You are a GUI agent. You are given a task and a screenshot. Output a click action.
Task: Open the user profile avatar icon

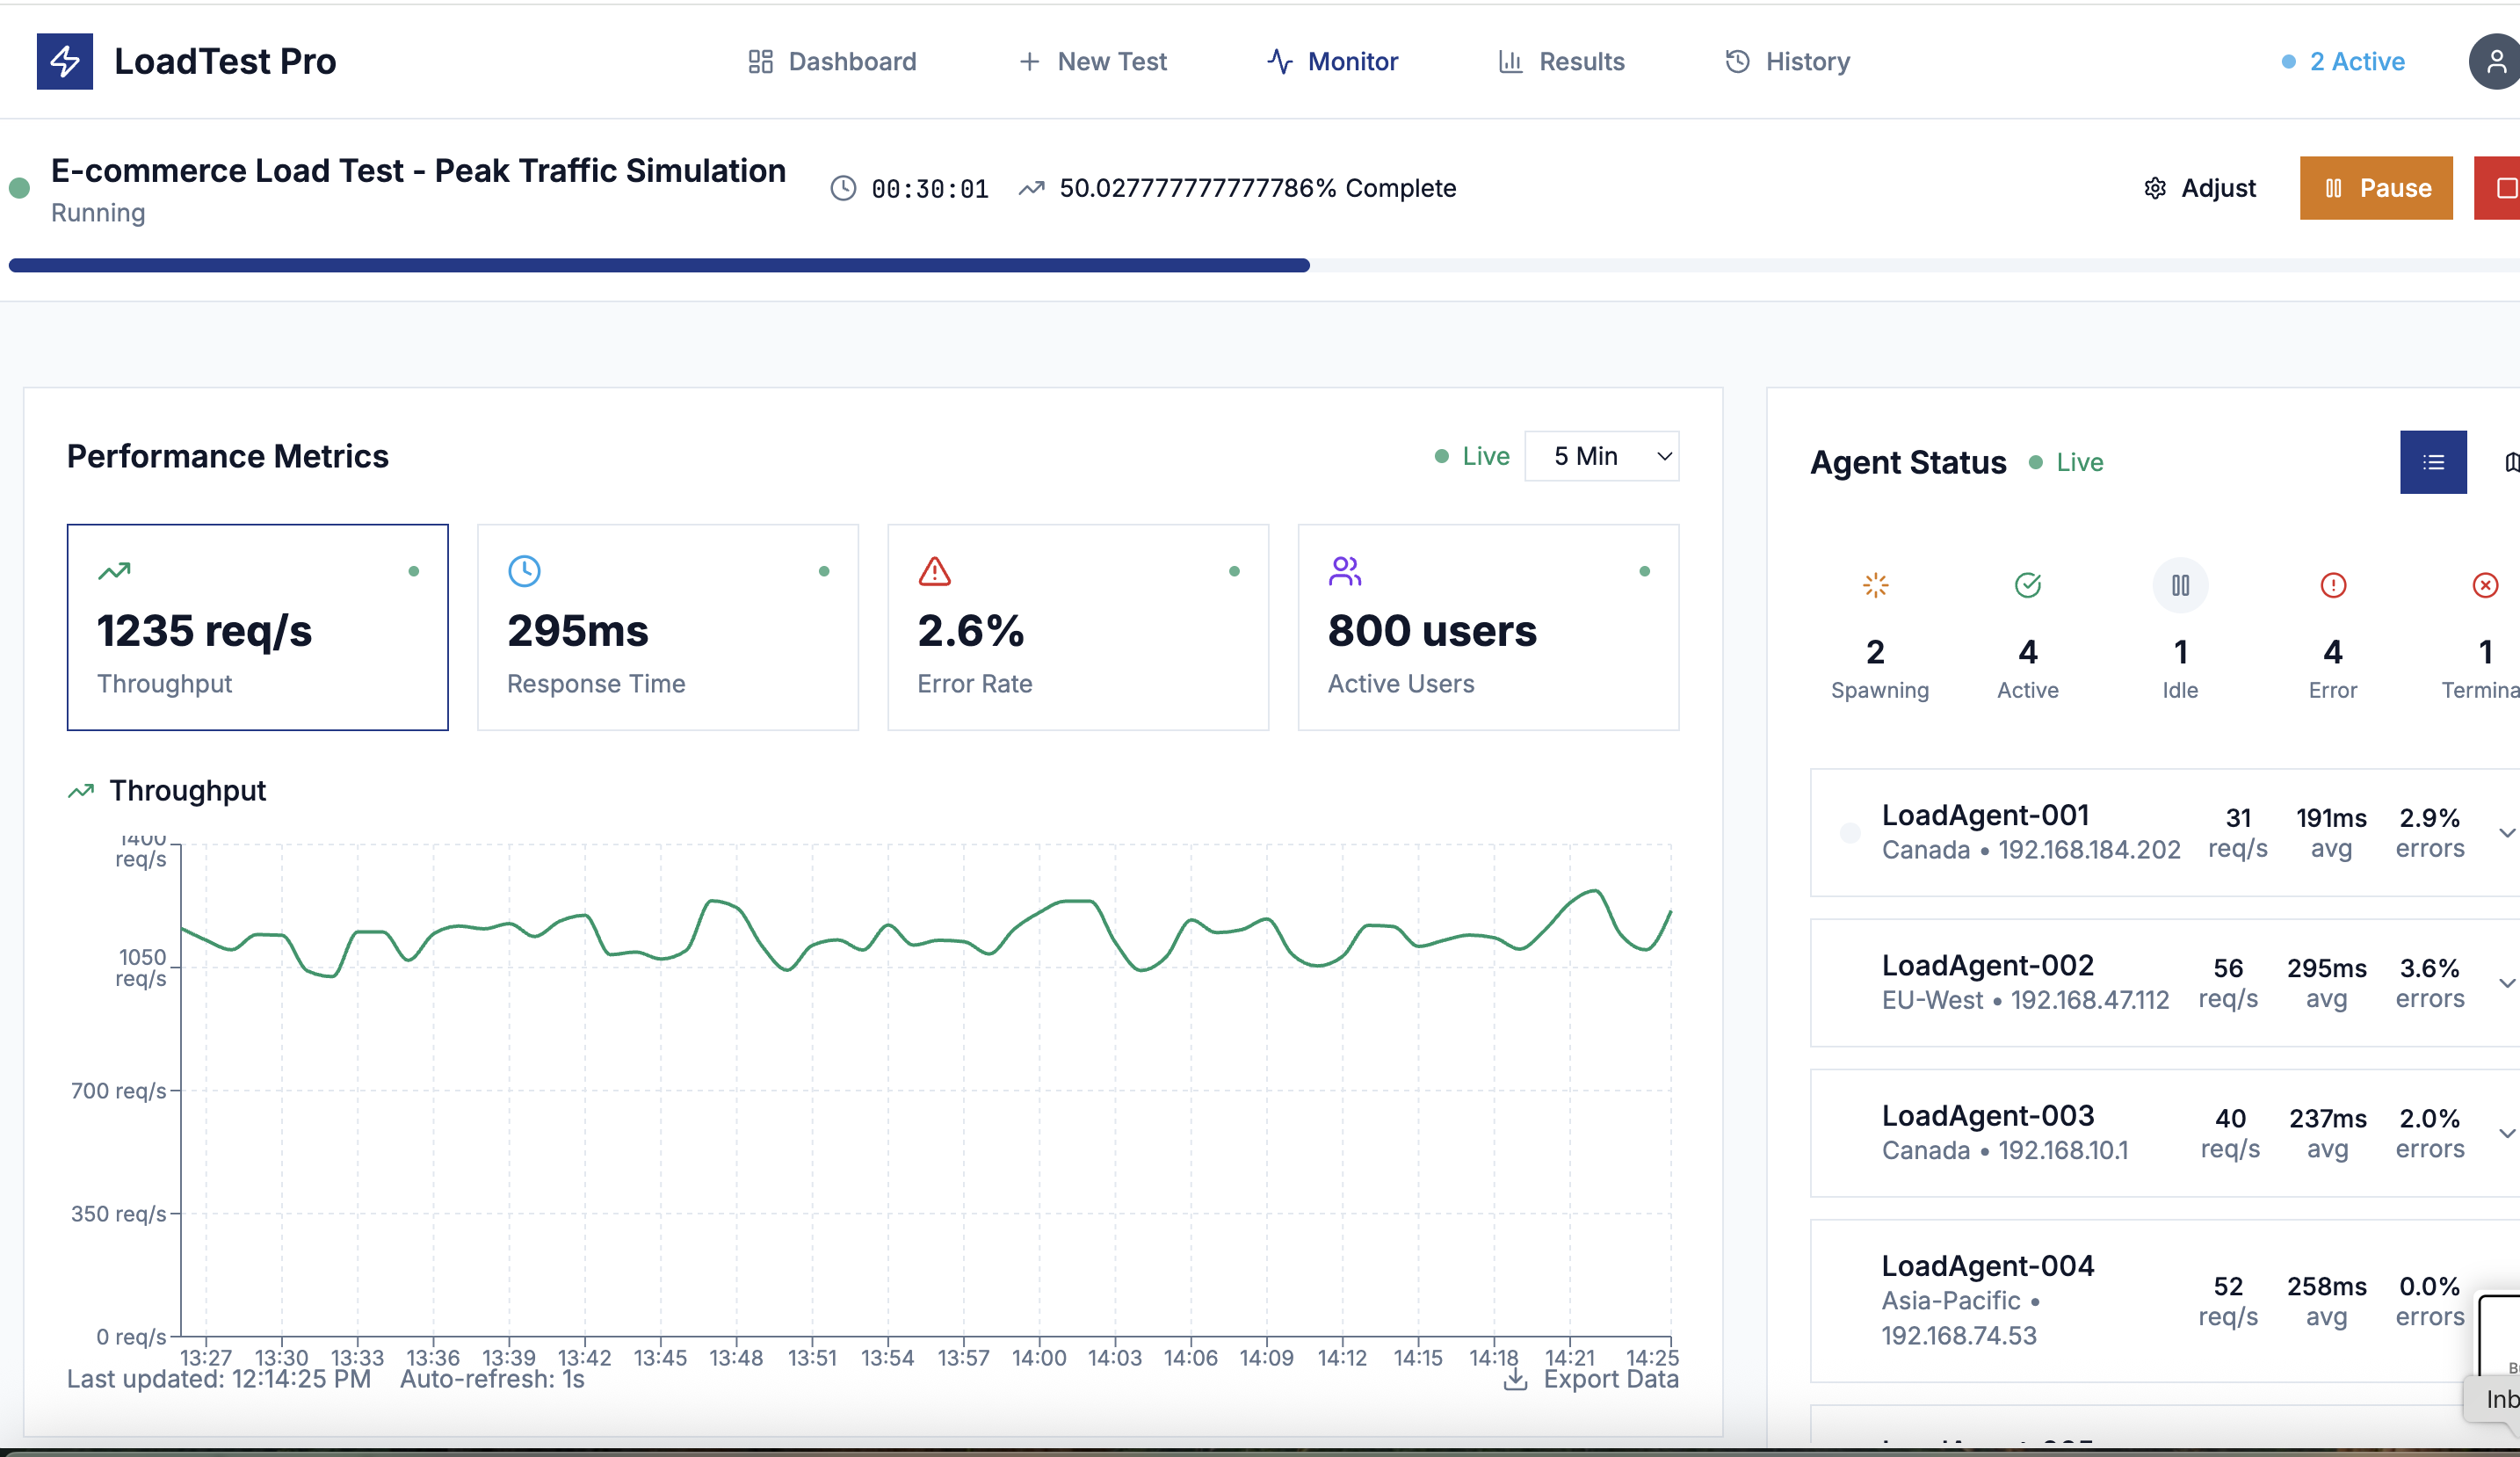point(2495,61)
